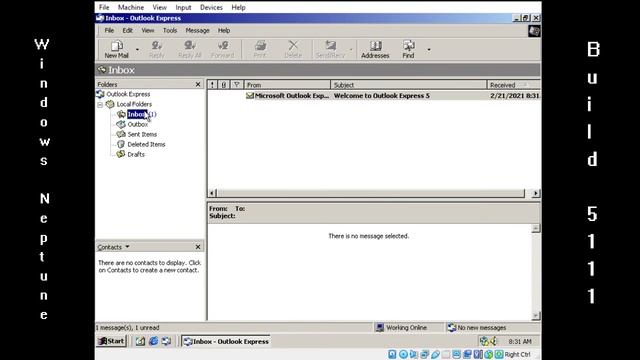640x360 pixels.
Task: Click the Delete toolbar button
Action: pos(293,49)
